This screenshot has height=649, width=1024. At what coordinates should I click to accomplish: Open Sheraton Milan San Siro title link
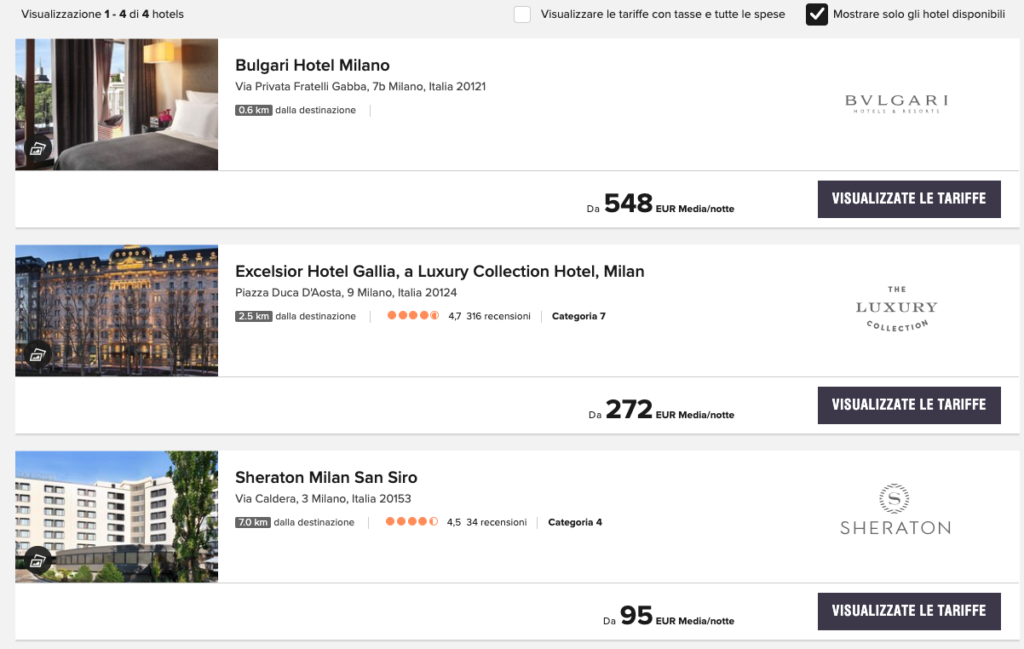coord(326,477)
